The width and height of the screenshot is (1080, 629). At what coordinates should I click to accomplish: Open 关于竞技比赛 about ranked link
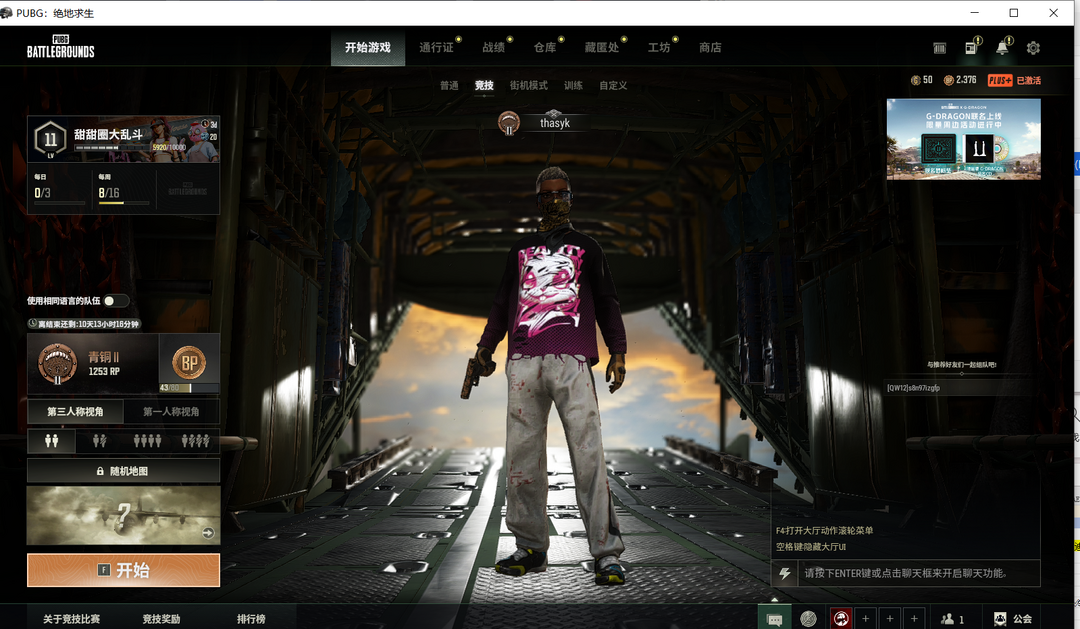coord(72,619)
